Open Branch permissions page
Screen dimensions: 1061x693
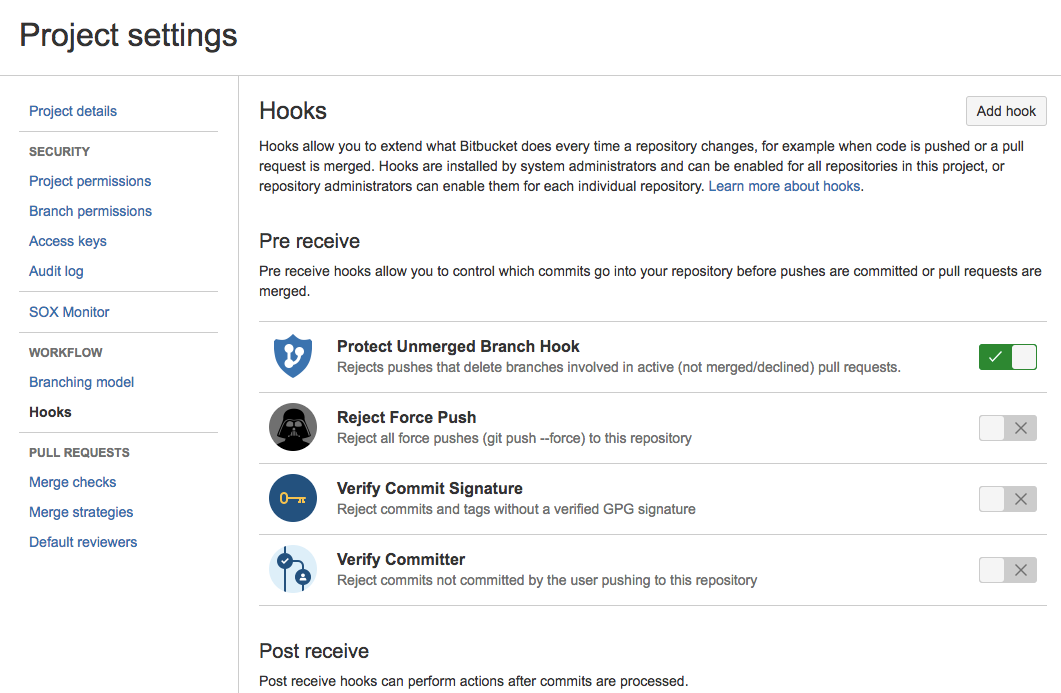[x=91, y=211]
